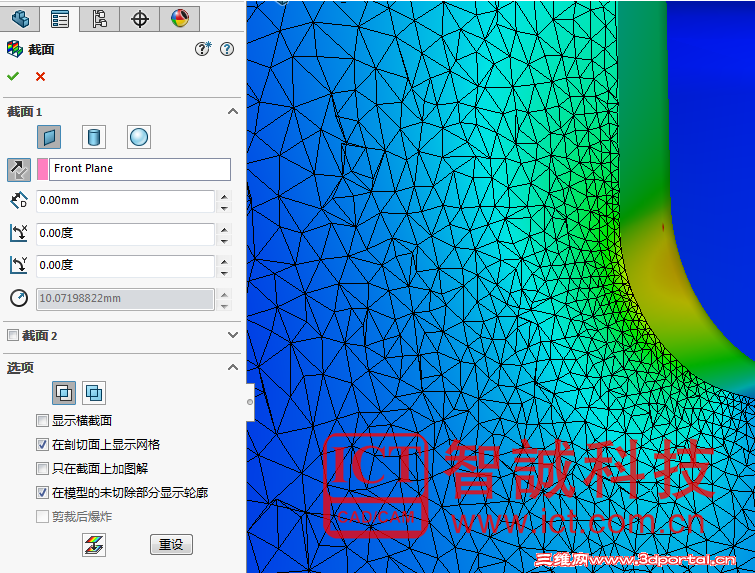
Task: Decrease the X rotation angle
Action: 224,240
